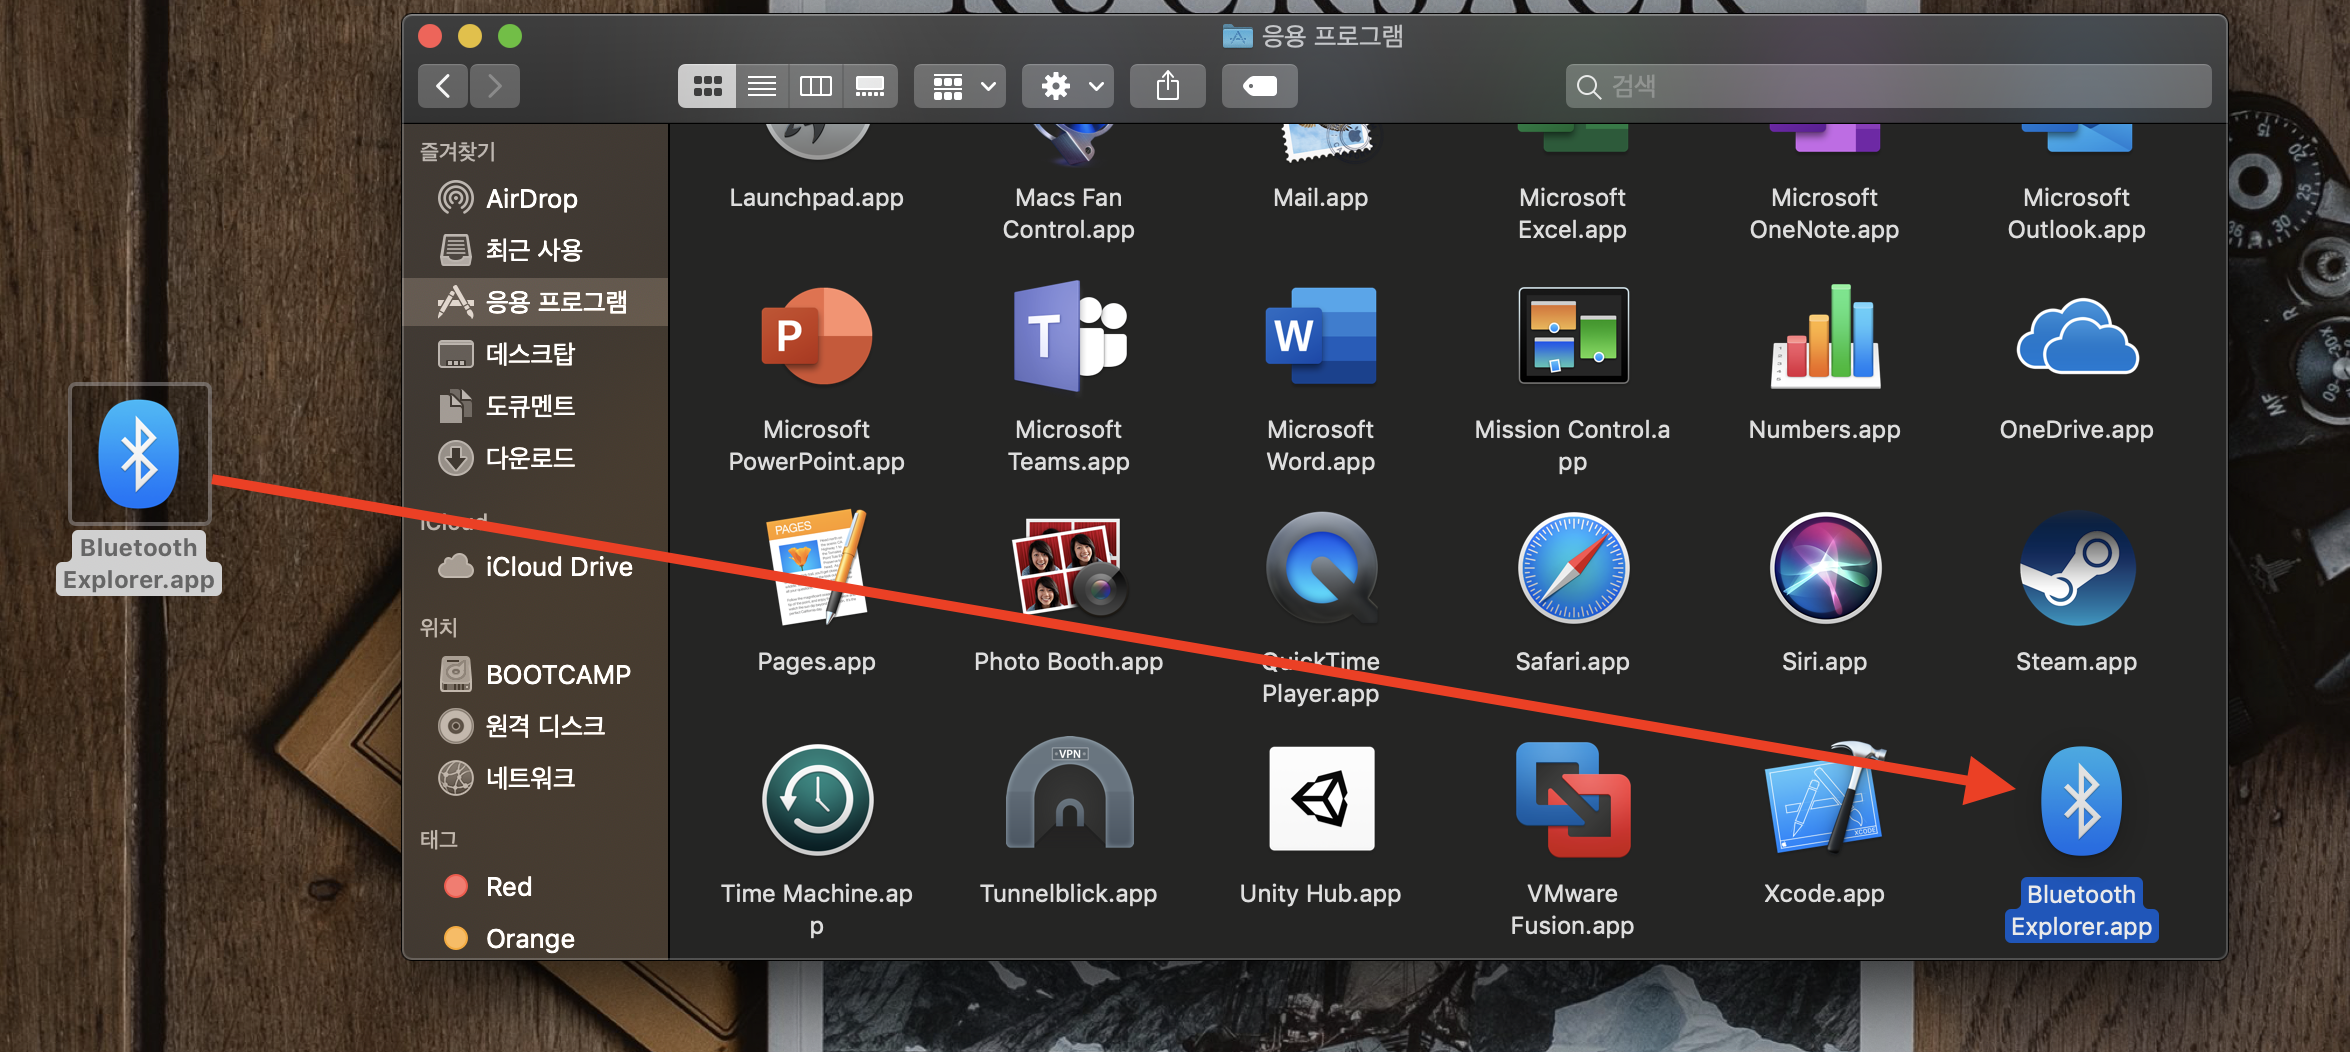Screen dimensions: 2350x1052
Task: Select Microsoft Excel.app icon
Action: click(x=1573, y=138)
